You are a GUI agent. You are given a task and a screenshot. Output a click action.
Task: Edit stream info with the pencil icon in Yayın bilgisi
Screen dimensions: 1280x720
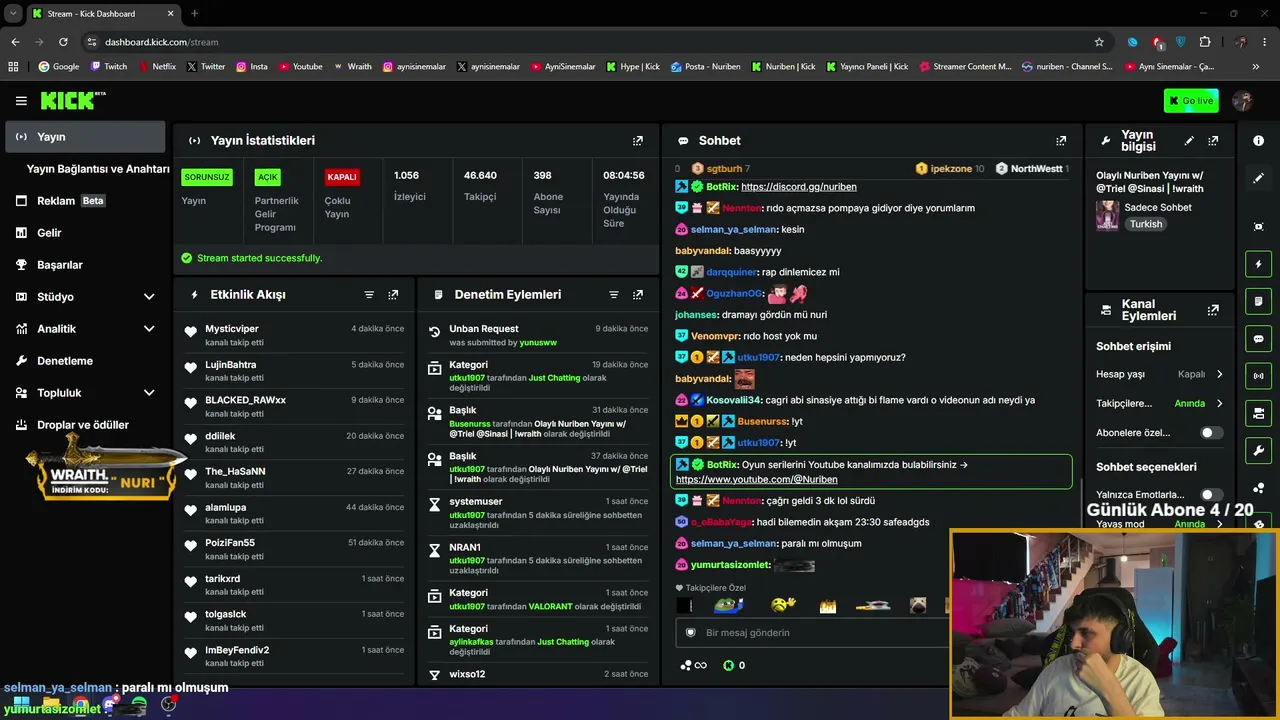(1189, 141)
